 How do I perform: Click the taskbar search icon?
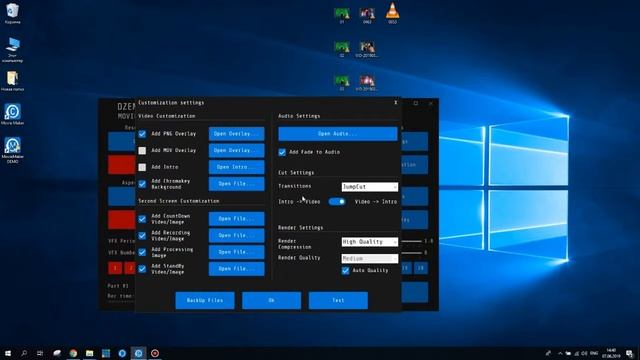(24, 353)
